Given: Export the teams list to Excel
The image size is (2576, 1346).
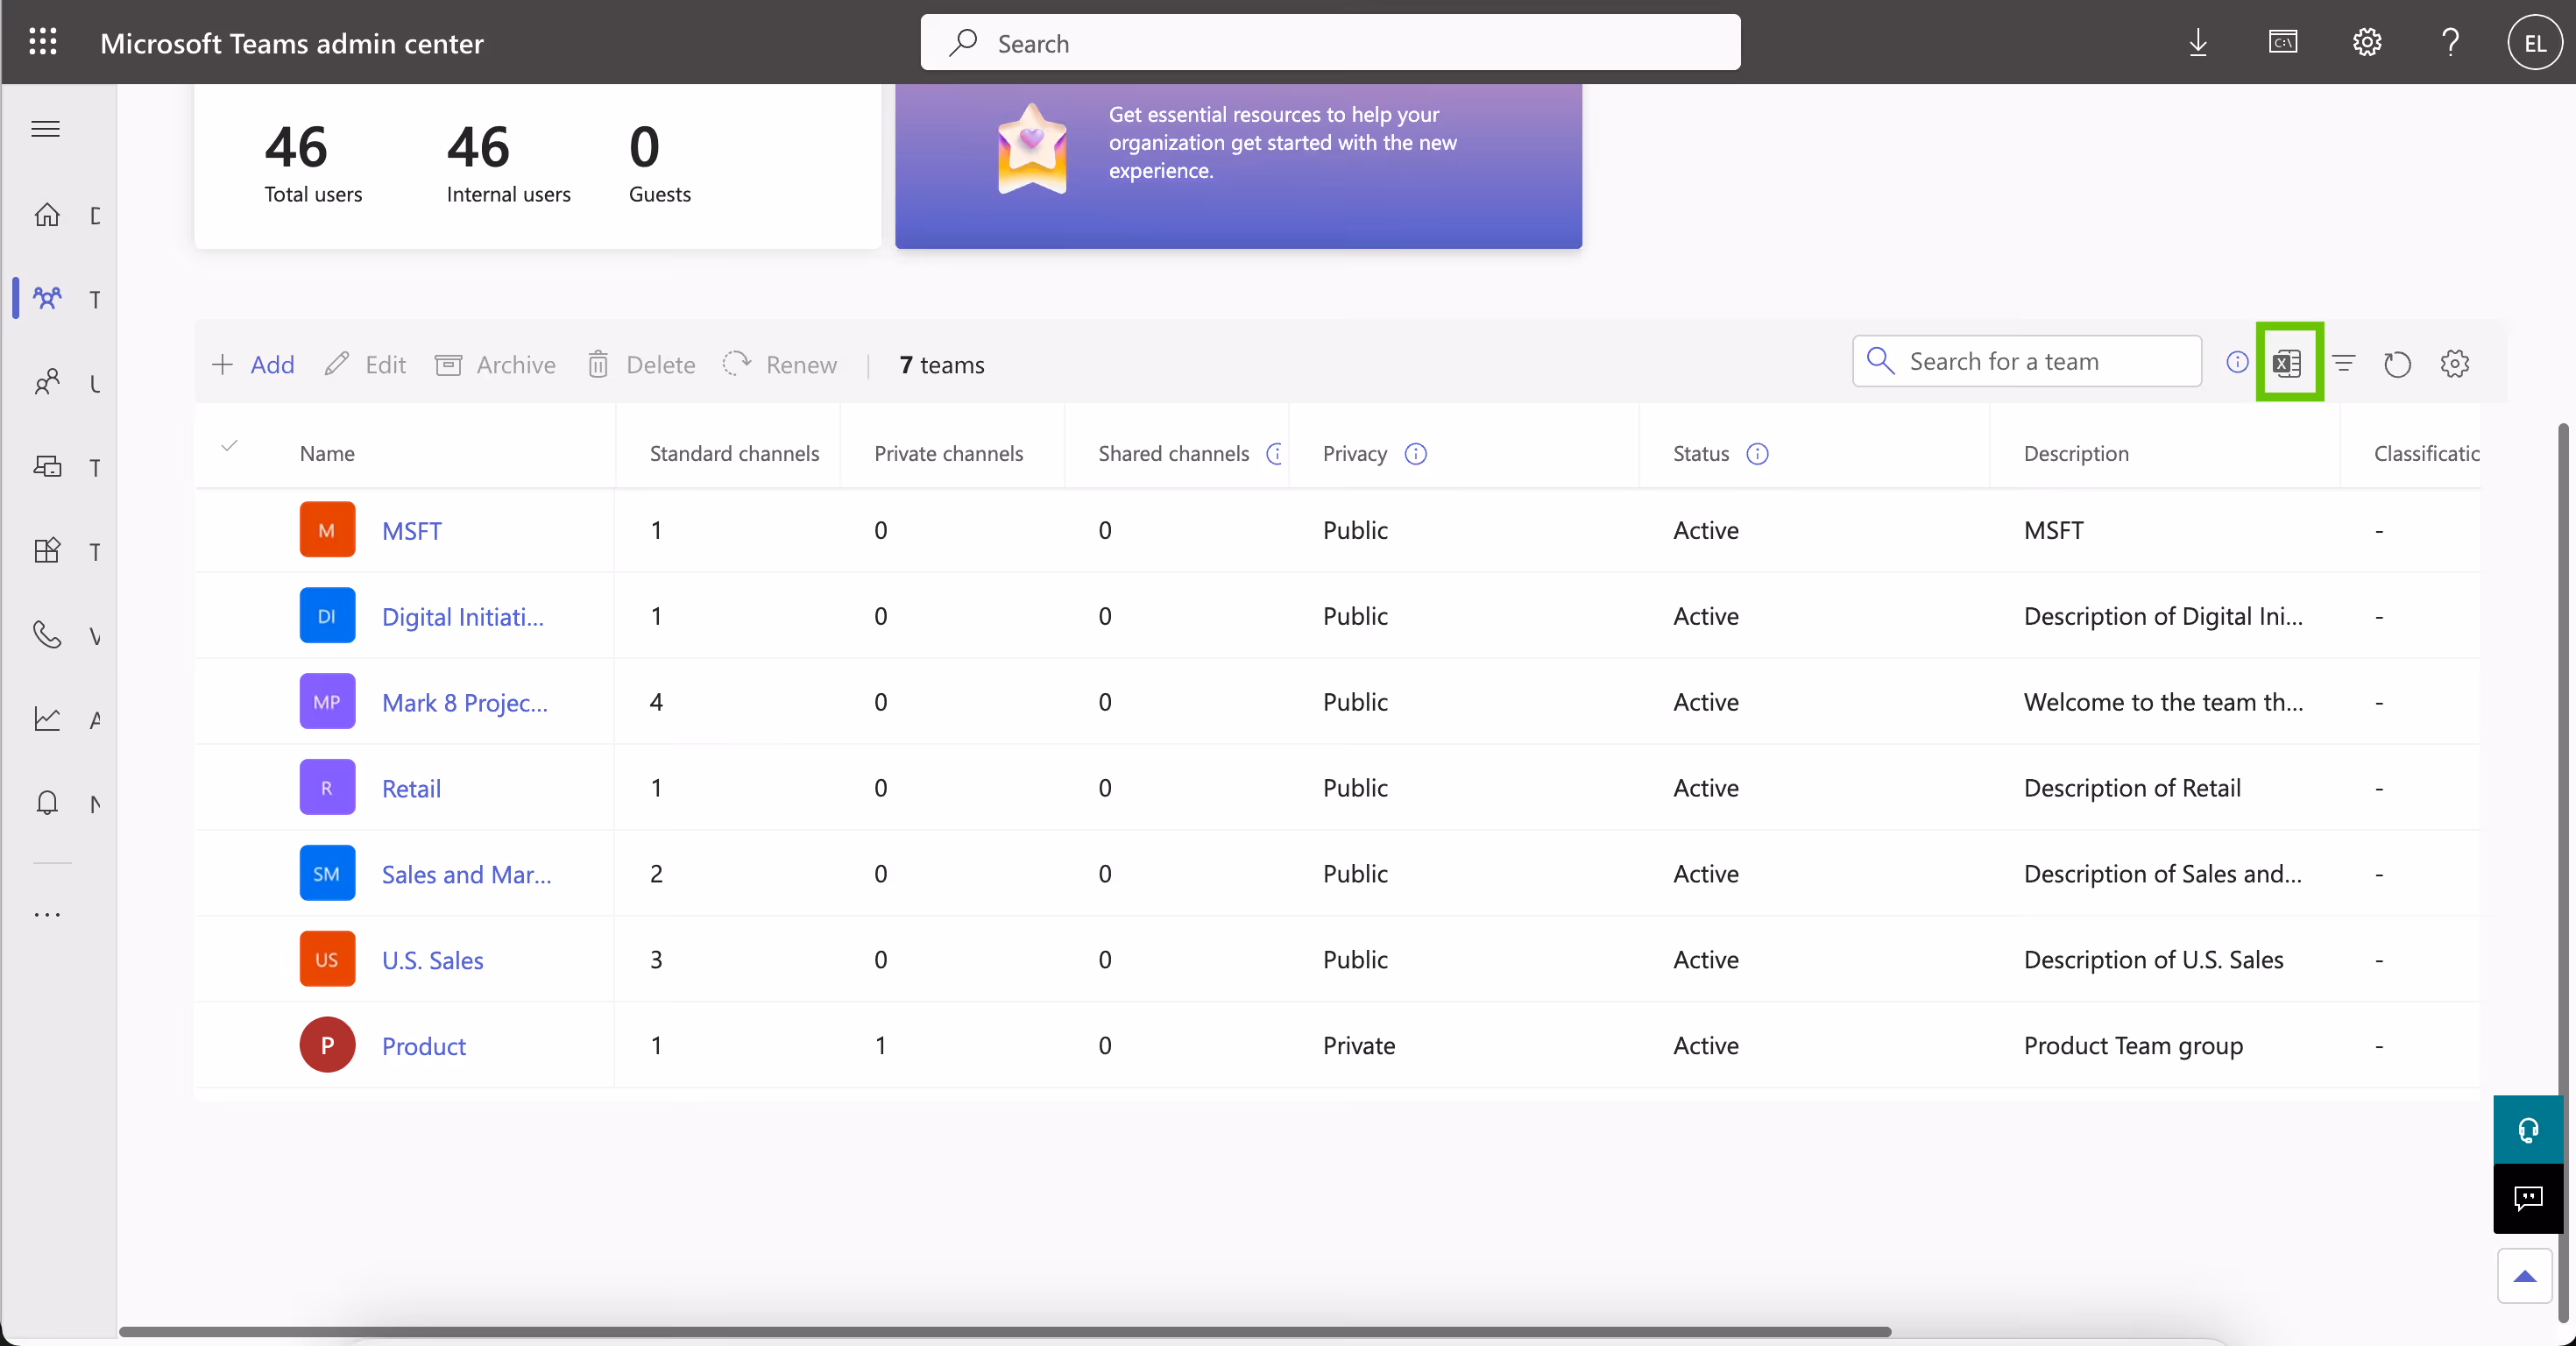Looking at the screenshot, I should point(2289,363).
